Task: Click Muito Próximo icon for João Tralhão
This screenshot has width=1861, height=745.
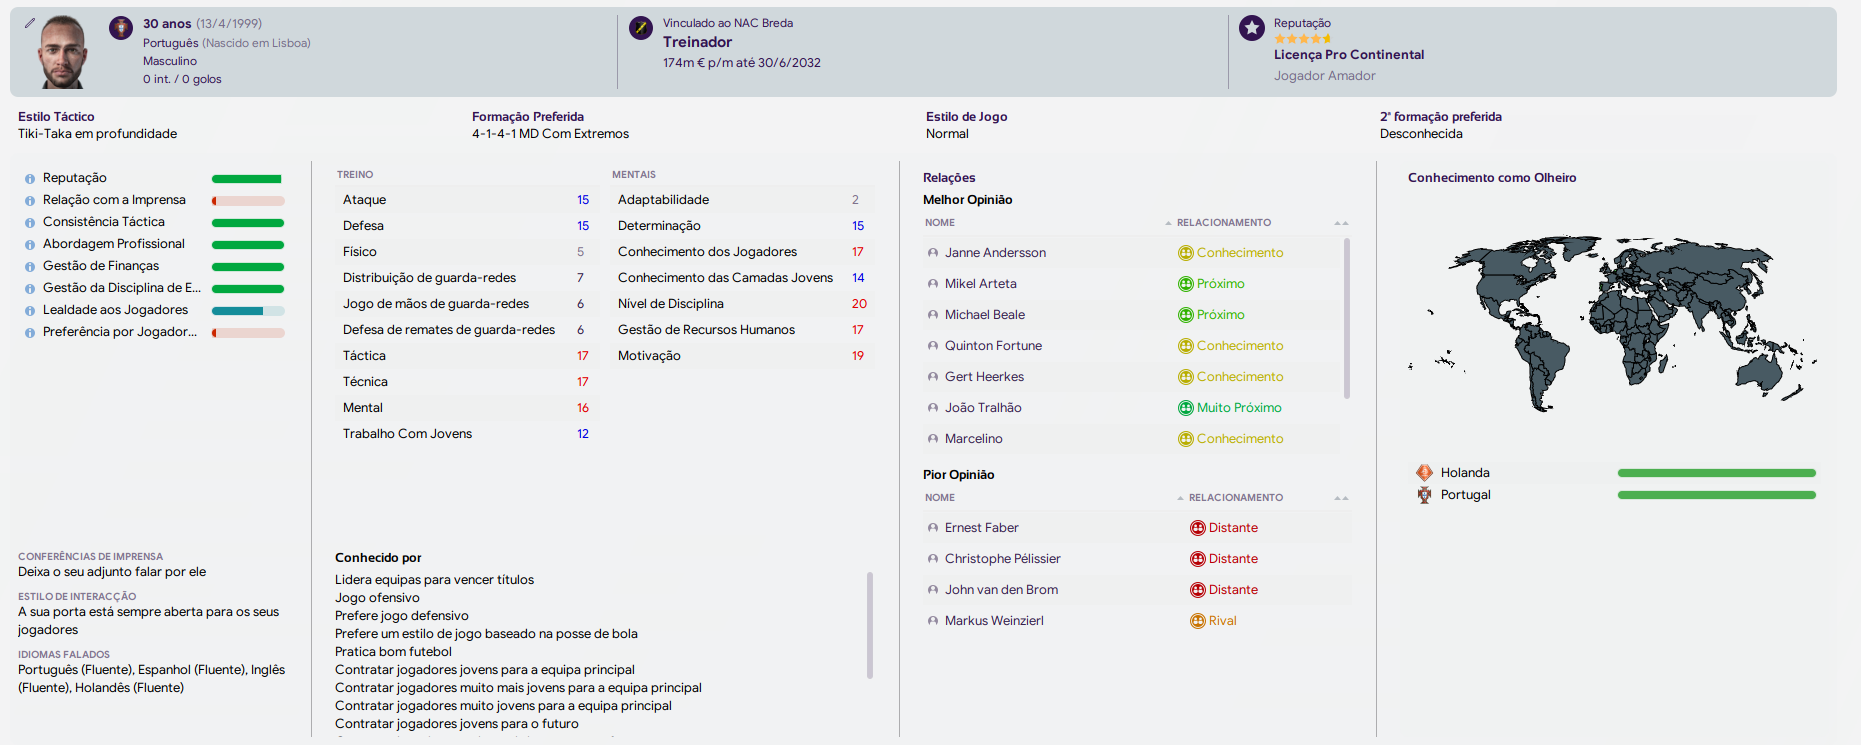Action: pyautogui.click(x=1185, y=408)
